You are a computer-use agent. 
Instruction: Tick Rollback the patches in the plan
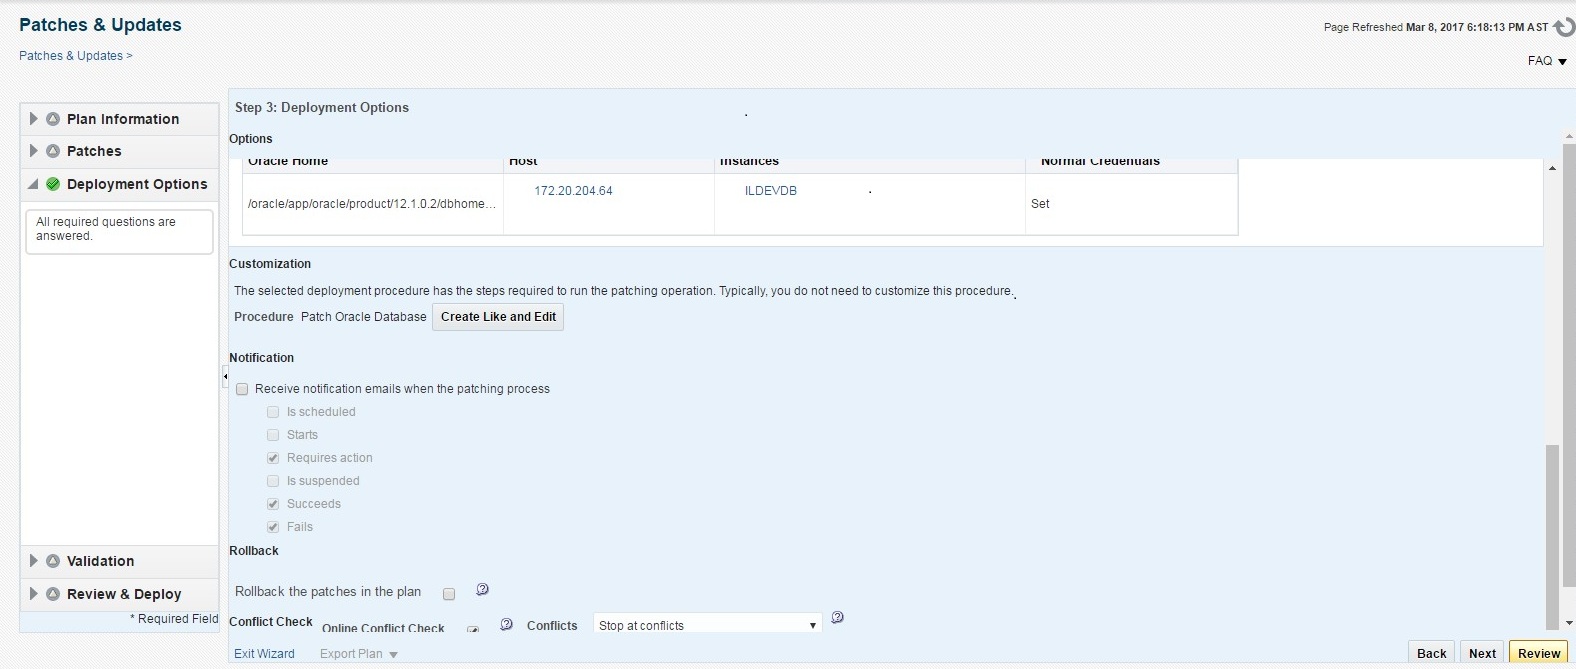[449, 594]
